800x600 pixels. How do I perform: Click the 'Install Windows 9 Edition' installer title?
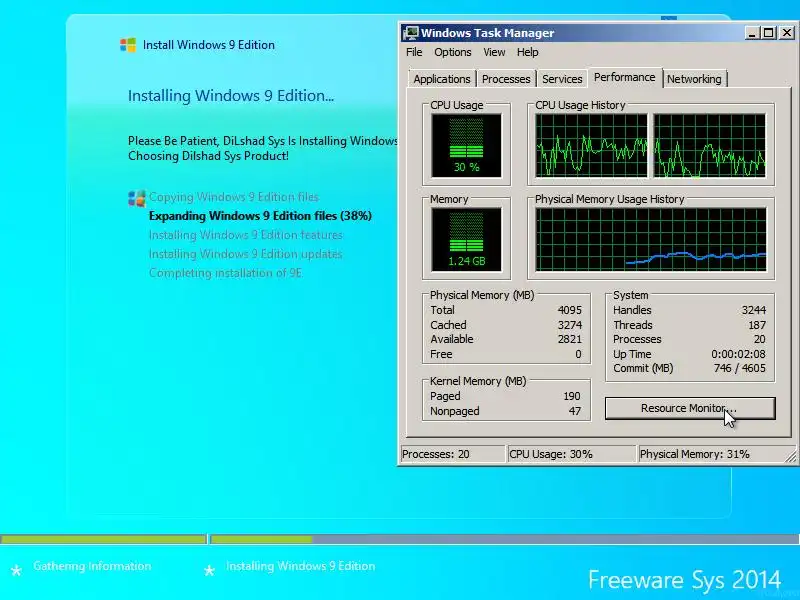pyautogui.click(x=209, y=45)
